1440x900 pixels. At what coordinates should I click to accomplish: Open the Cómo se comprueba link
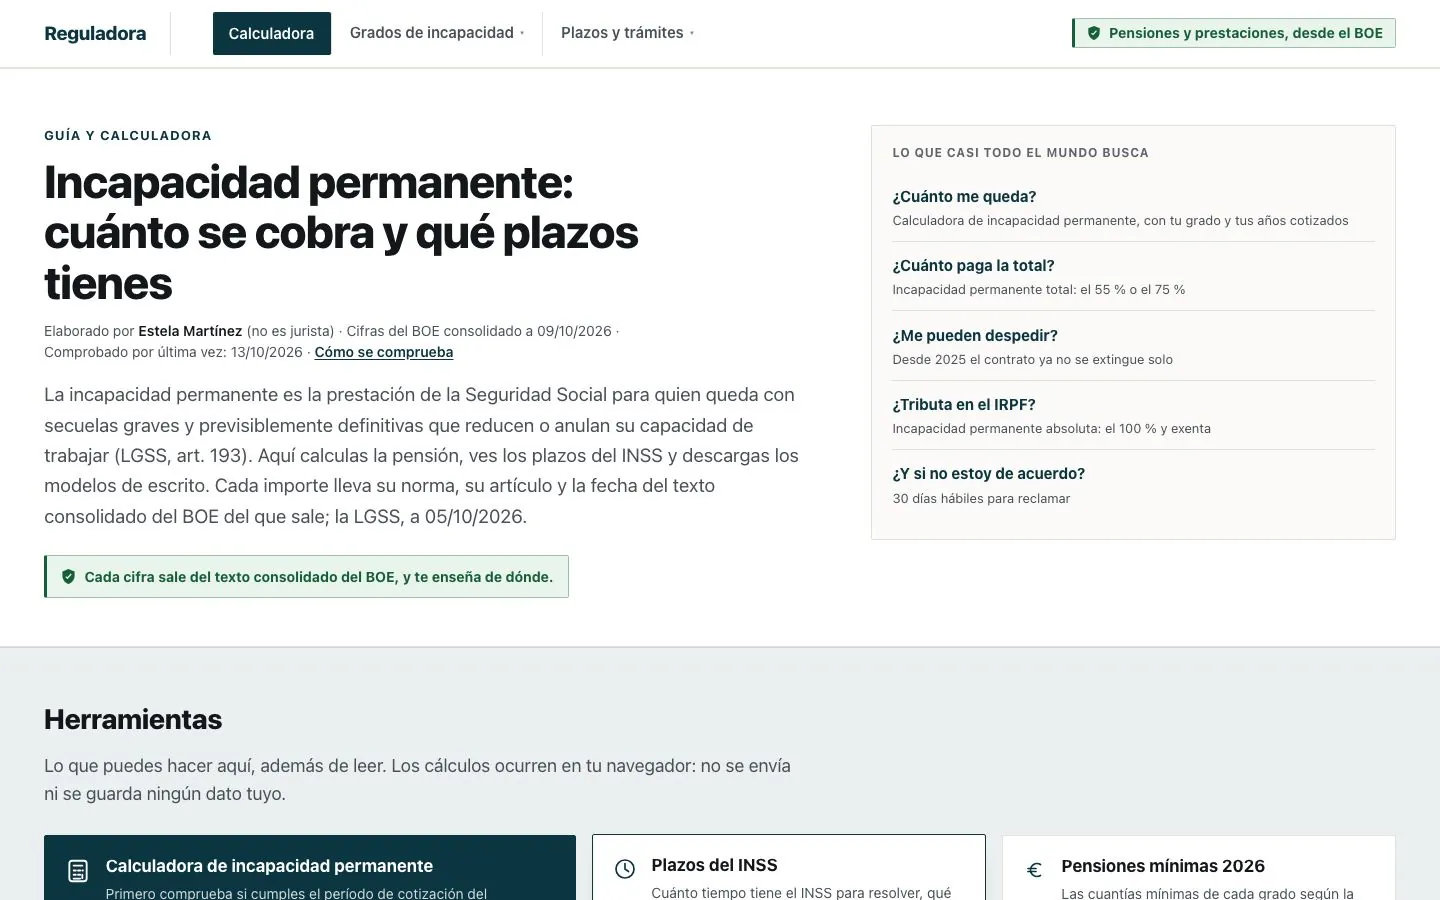[x=384, y=352]
